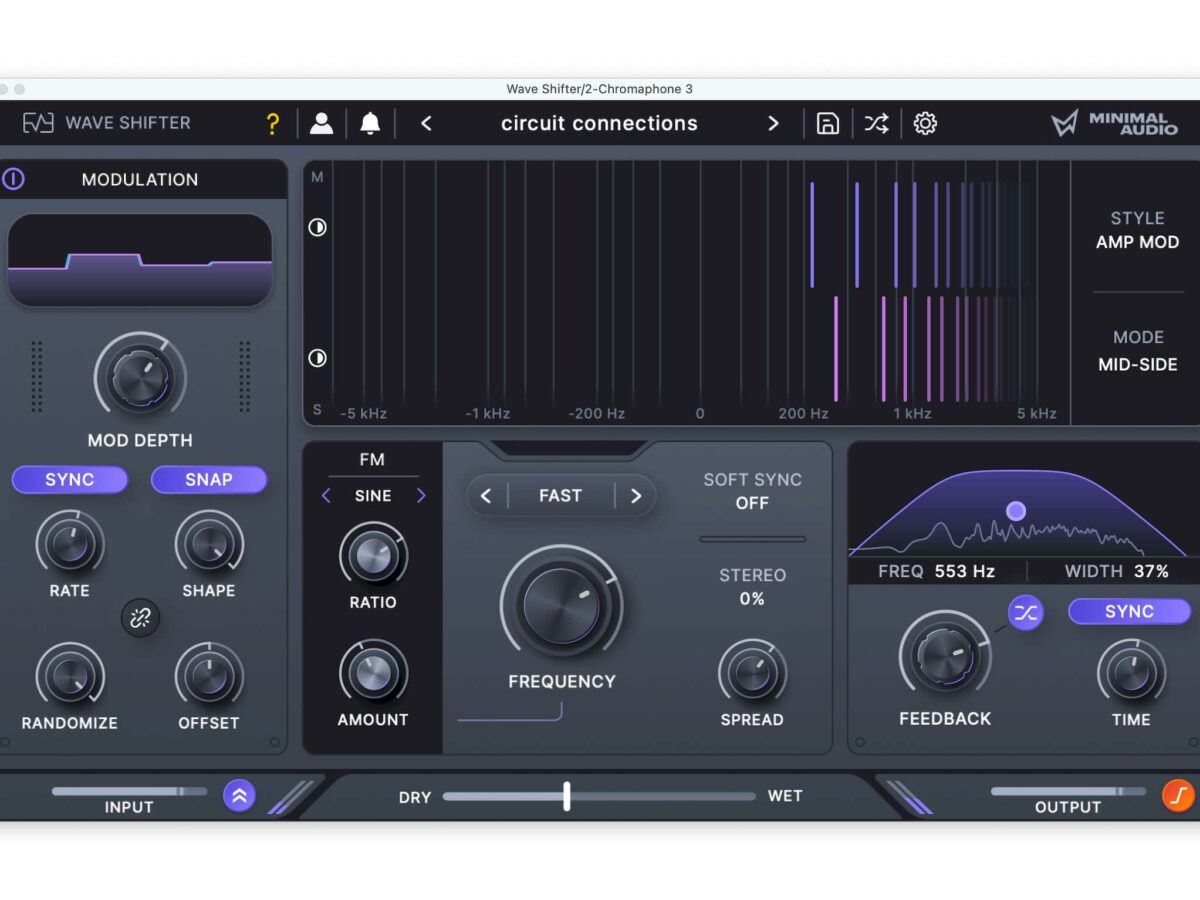Click the notifications bell icon
This screenshot has height=900, width=1200.
370,124
